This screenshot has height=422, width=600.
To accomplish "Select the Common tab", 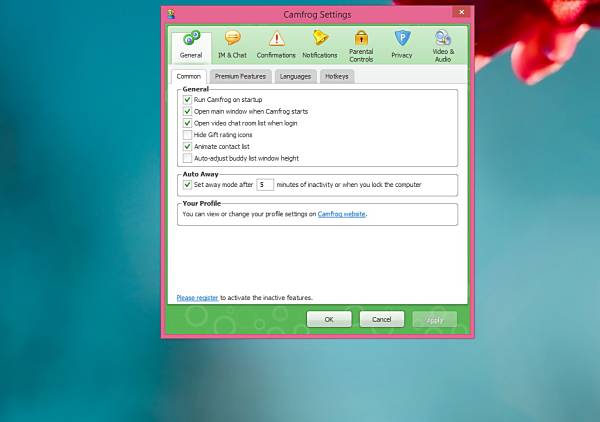I will pyautogui.click(x=189, y=77).
